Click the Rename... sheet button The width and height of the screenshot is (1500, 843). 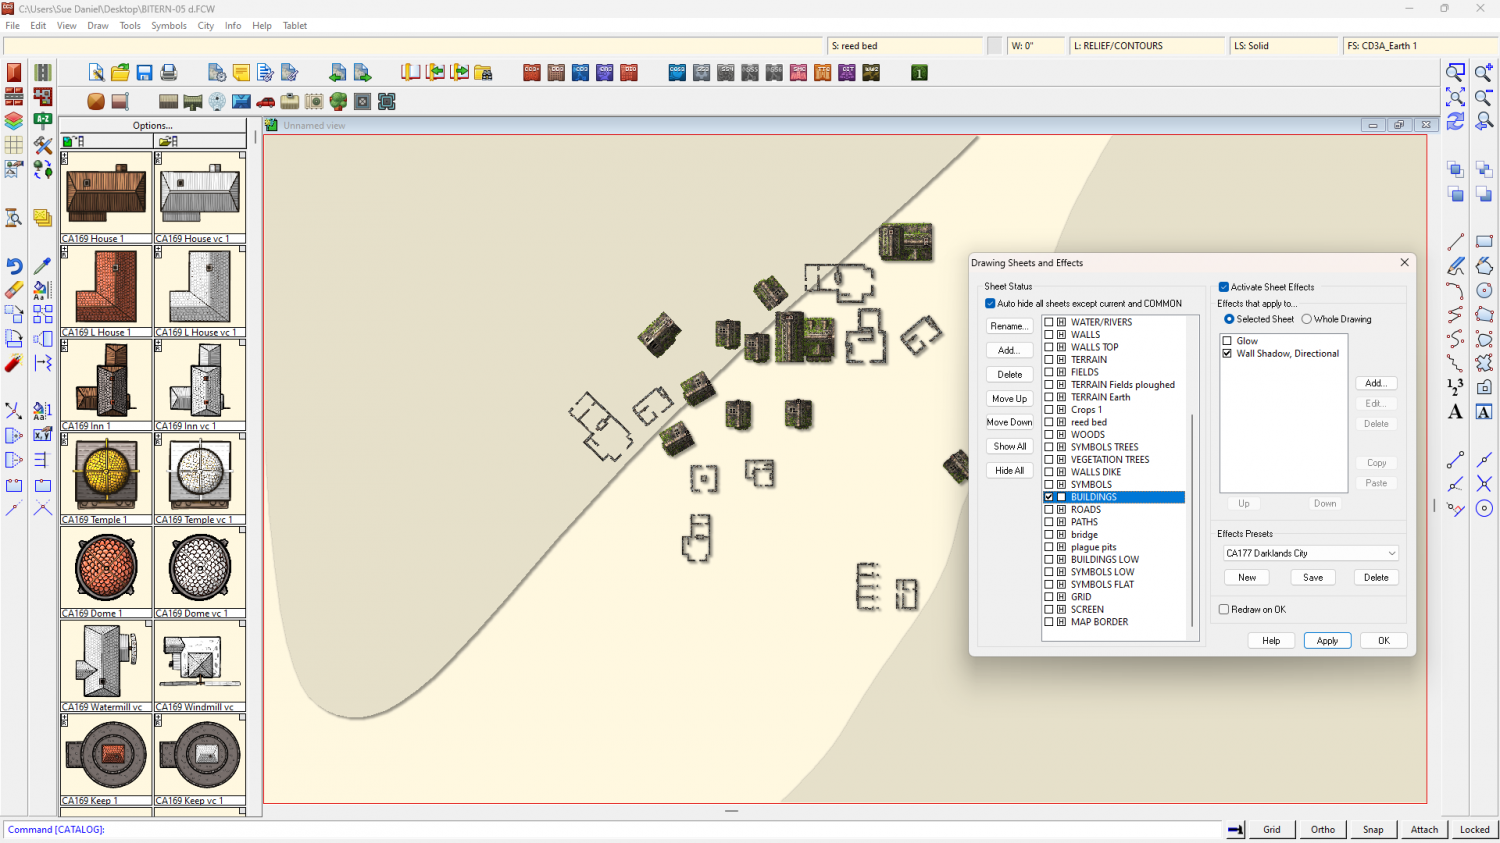pos(1010,326)
